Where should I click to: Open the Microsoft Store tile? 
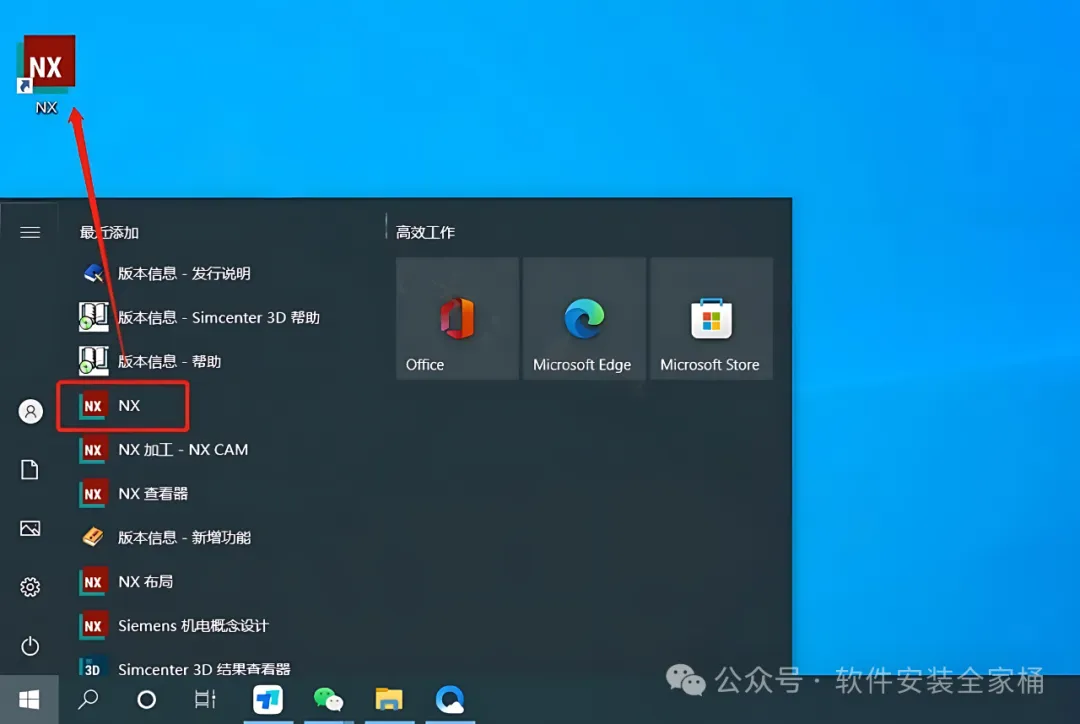(712, 318)
